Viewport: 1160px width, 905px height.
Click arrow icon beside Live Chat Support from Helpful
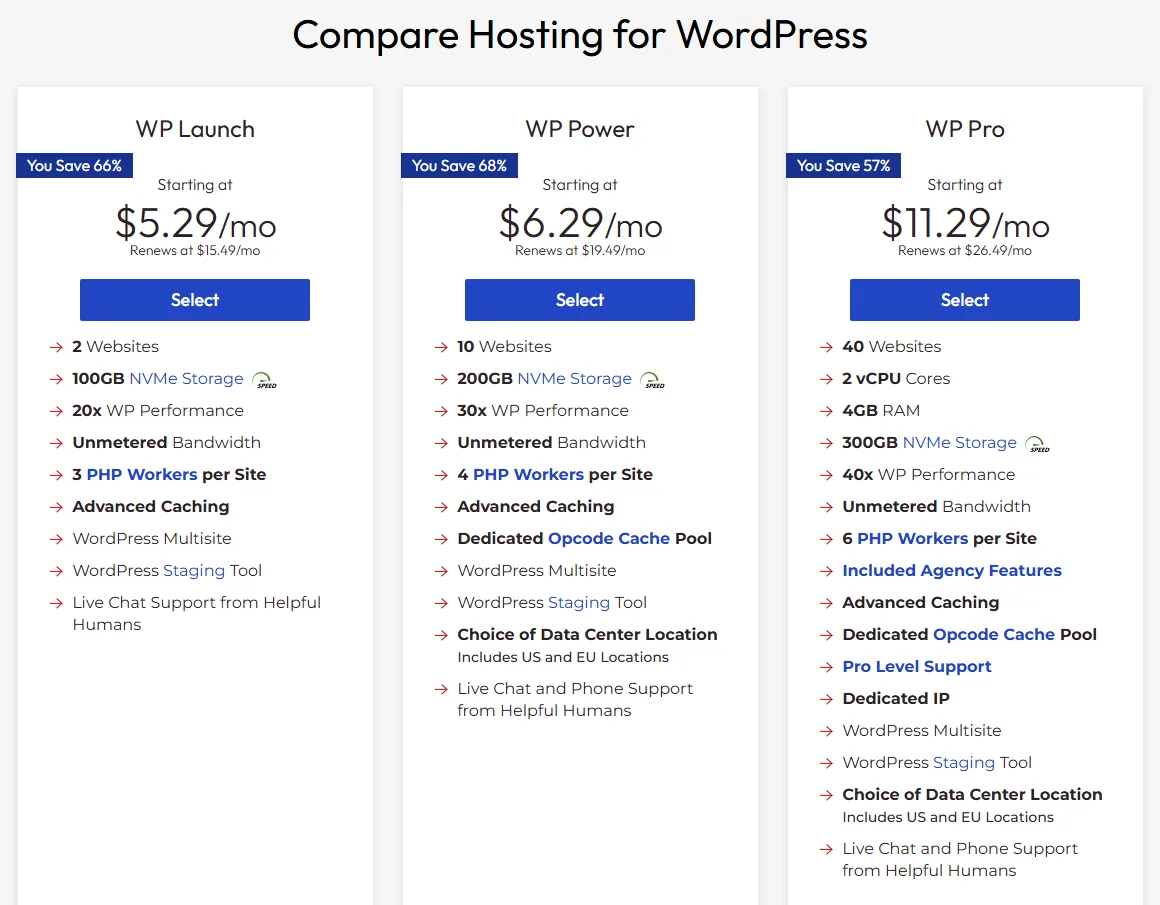pyautogui.click(x=56, y=603)
